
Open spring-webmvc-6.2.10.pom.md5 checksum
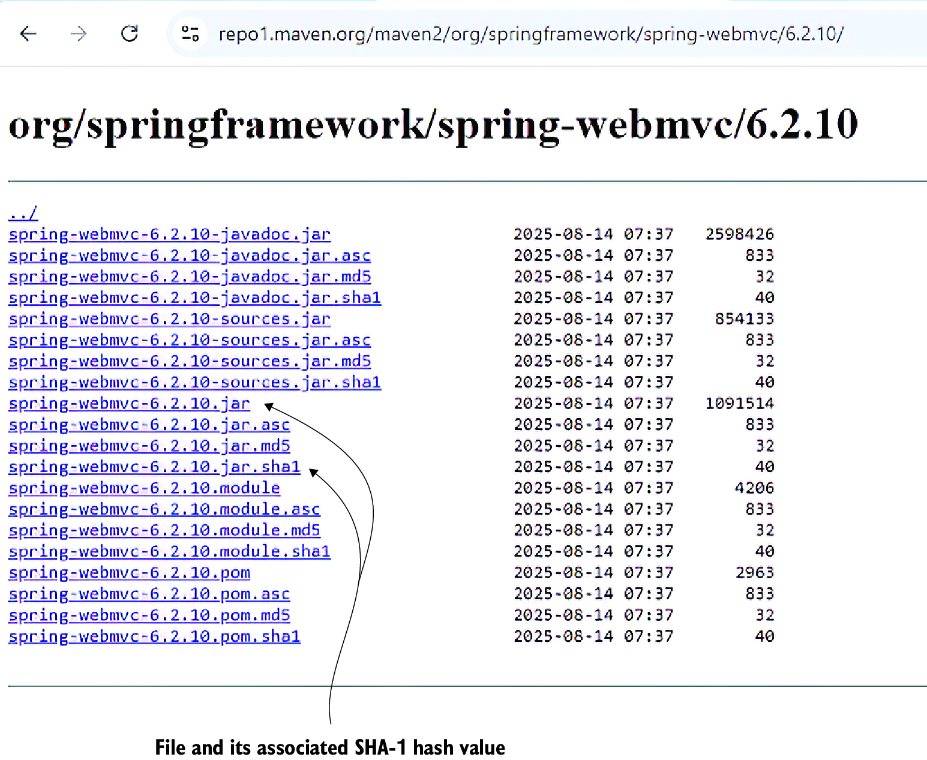pyautogui.click(x=150, y=615)
